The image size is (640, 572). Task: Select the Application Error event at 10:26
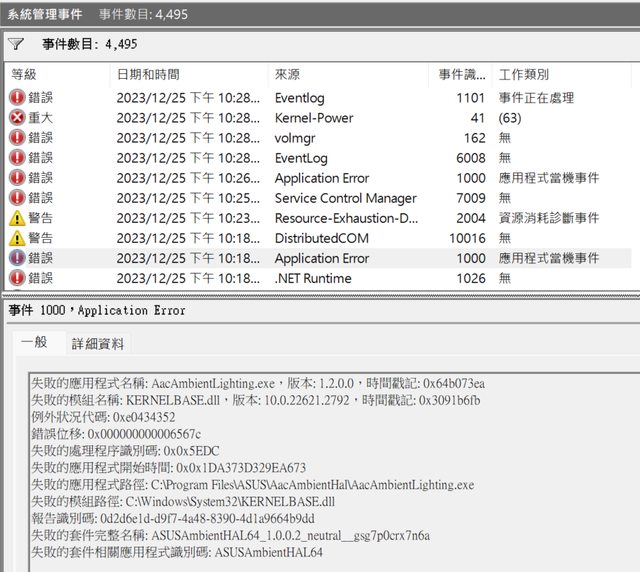coord(321,178)
